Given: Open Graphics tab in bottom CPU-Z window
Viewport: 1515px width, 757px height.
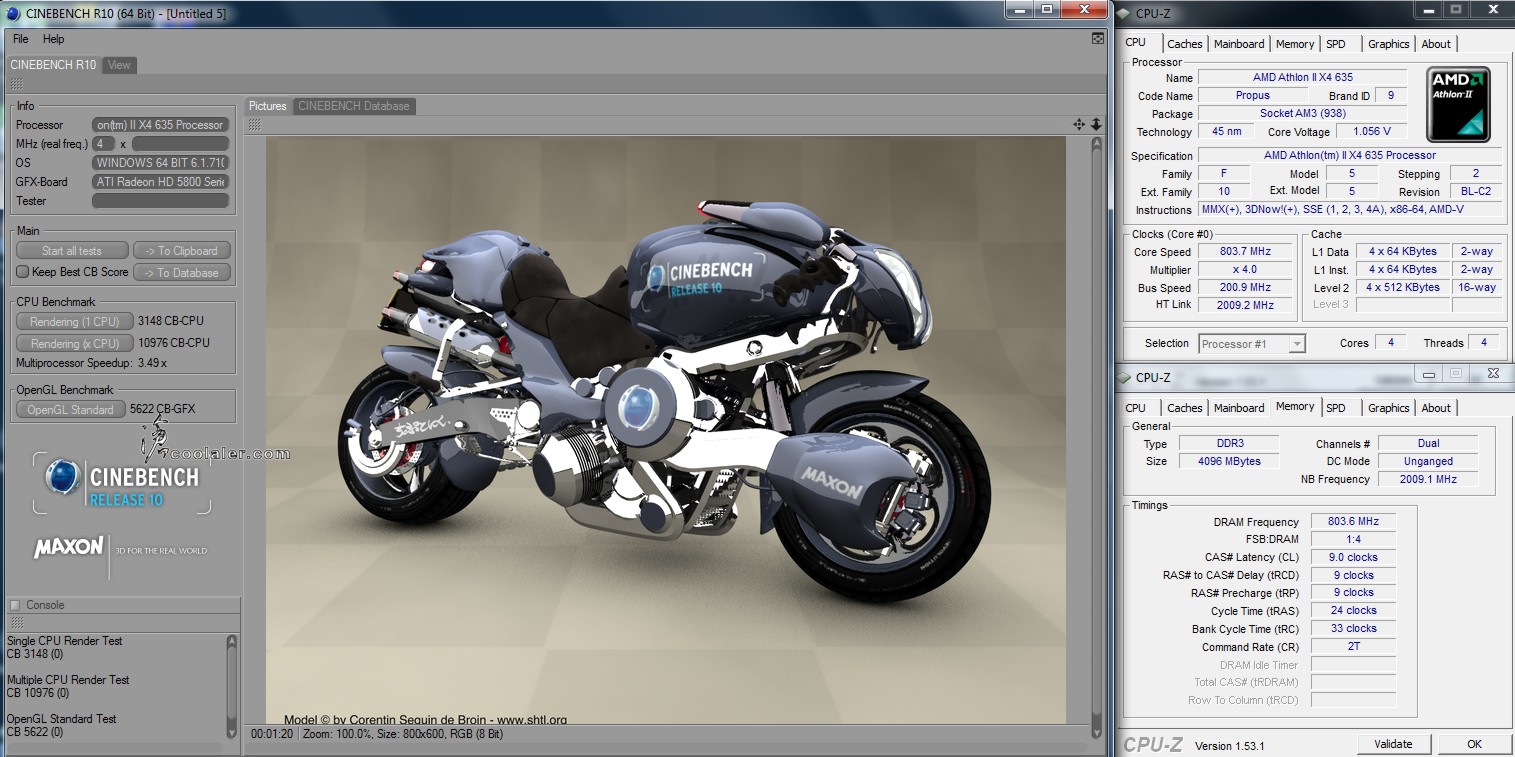Looking at the screenshot, I should [x=1389, y=408].
